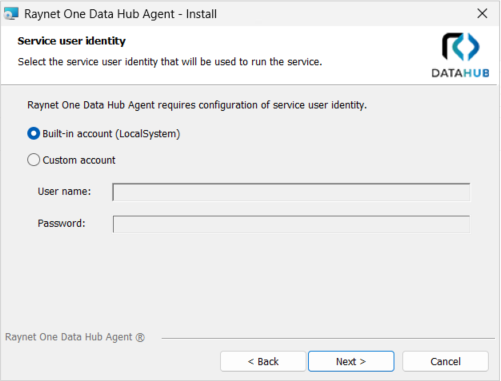The height and width of the screenshot is (381, 501).
Task: Click the 'Password:' label
Action: pos(61,223)
